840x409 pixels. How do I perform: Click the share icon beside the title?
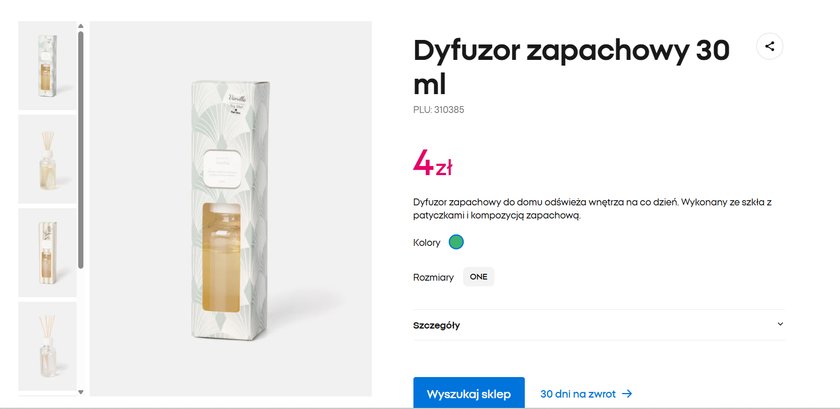click(x=769, y=46)
